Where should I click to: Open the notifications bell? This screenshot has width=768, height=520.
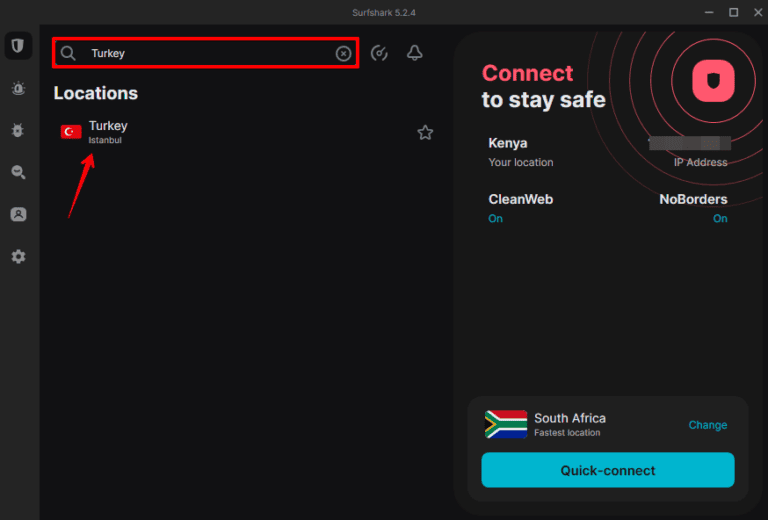tap(415, 53)
